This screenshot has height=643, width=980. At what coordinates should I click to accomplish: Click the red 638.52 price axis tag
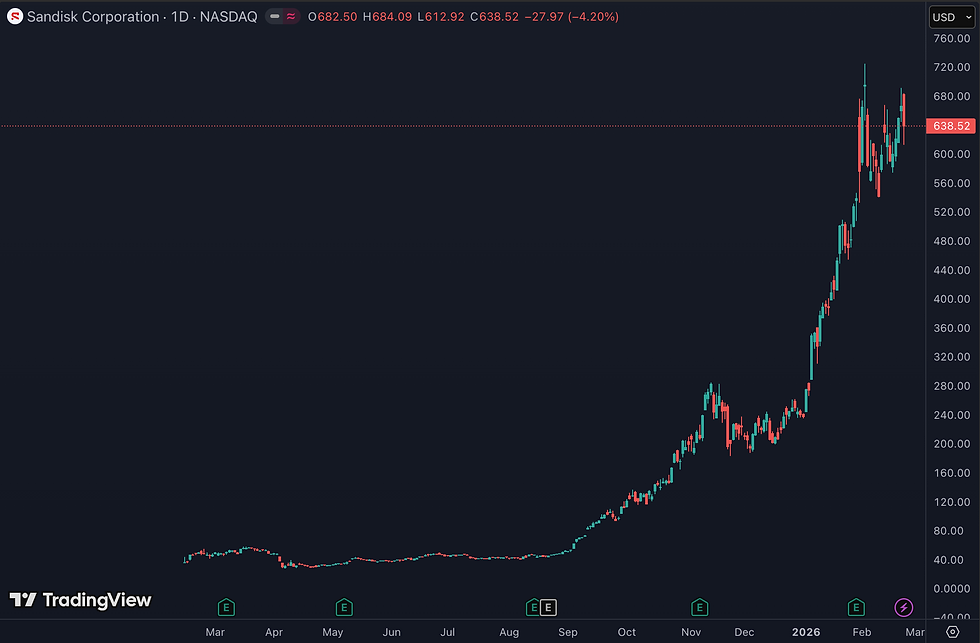[951, 126]
